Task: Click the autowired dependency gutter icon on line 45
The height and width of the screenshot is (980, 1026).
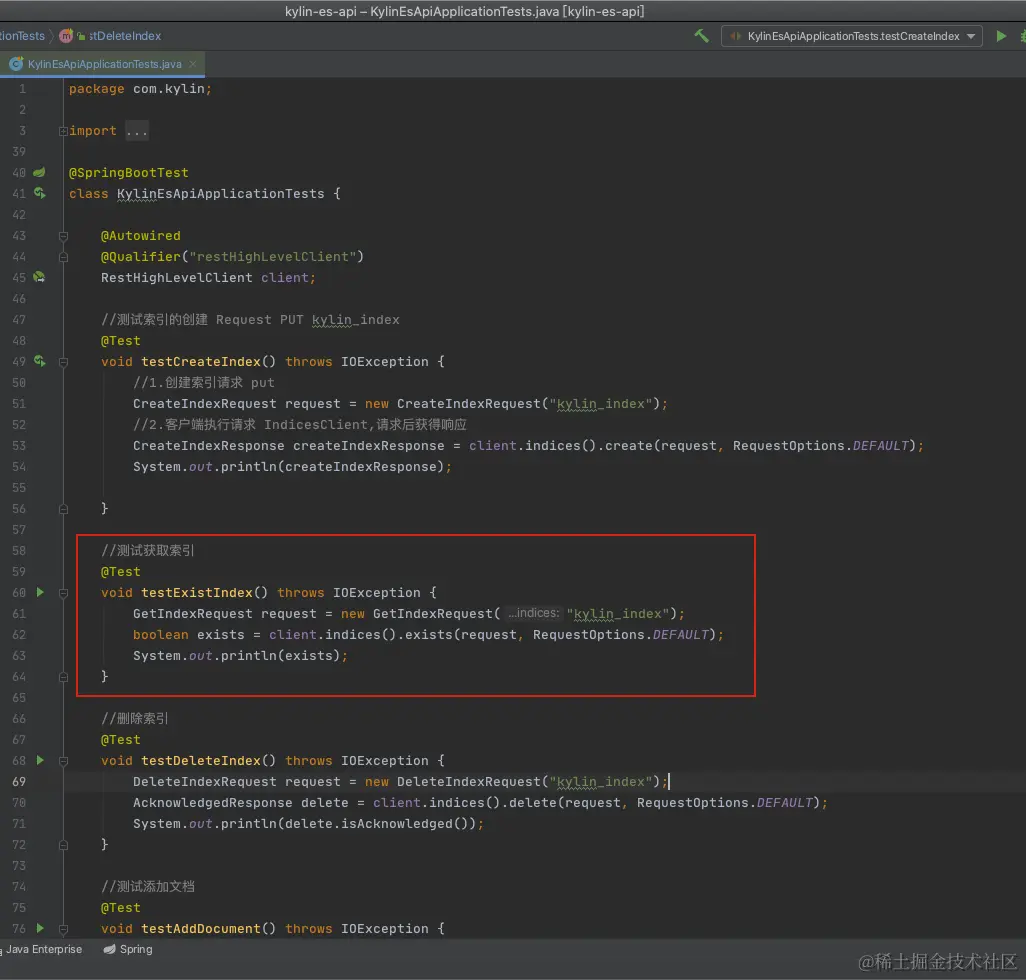Action: click(39, 277)
